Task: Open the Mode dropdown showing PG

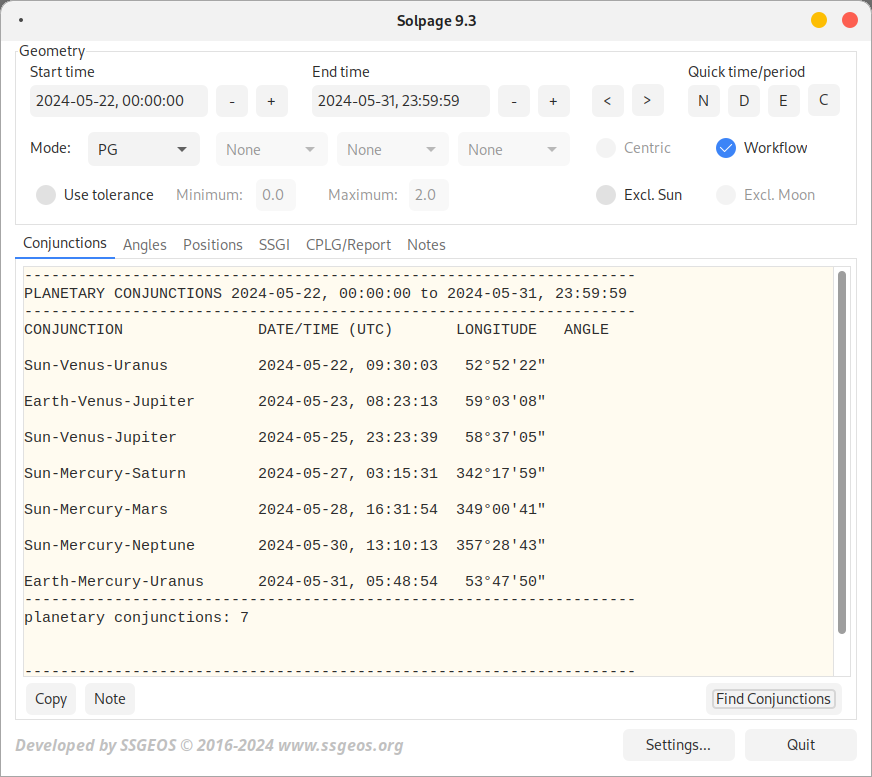Action: [143, 149]
